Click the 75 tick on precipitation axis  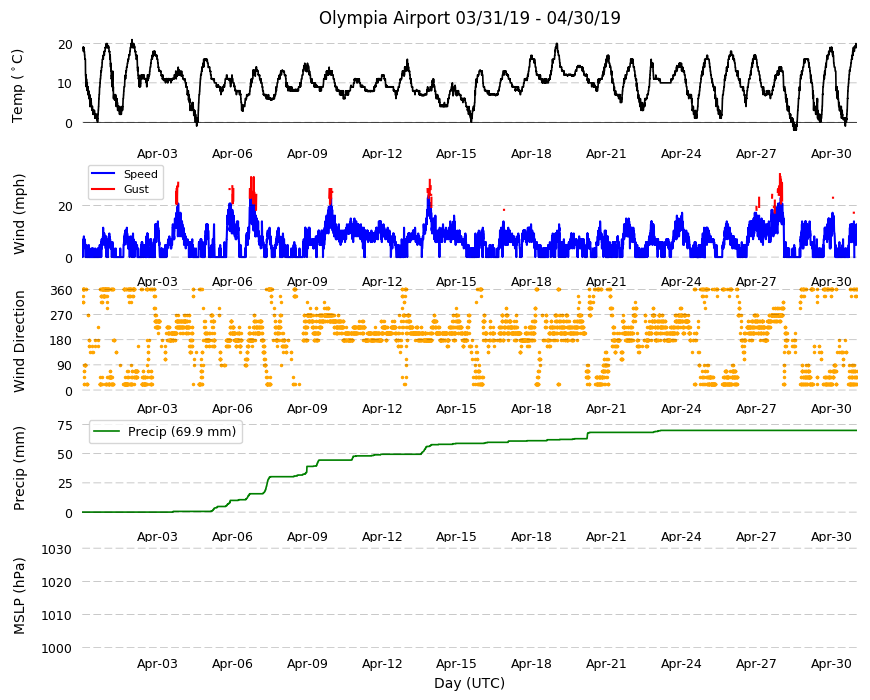pyautogui.click(x=65, y=426)
